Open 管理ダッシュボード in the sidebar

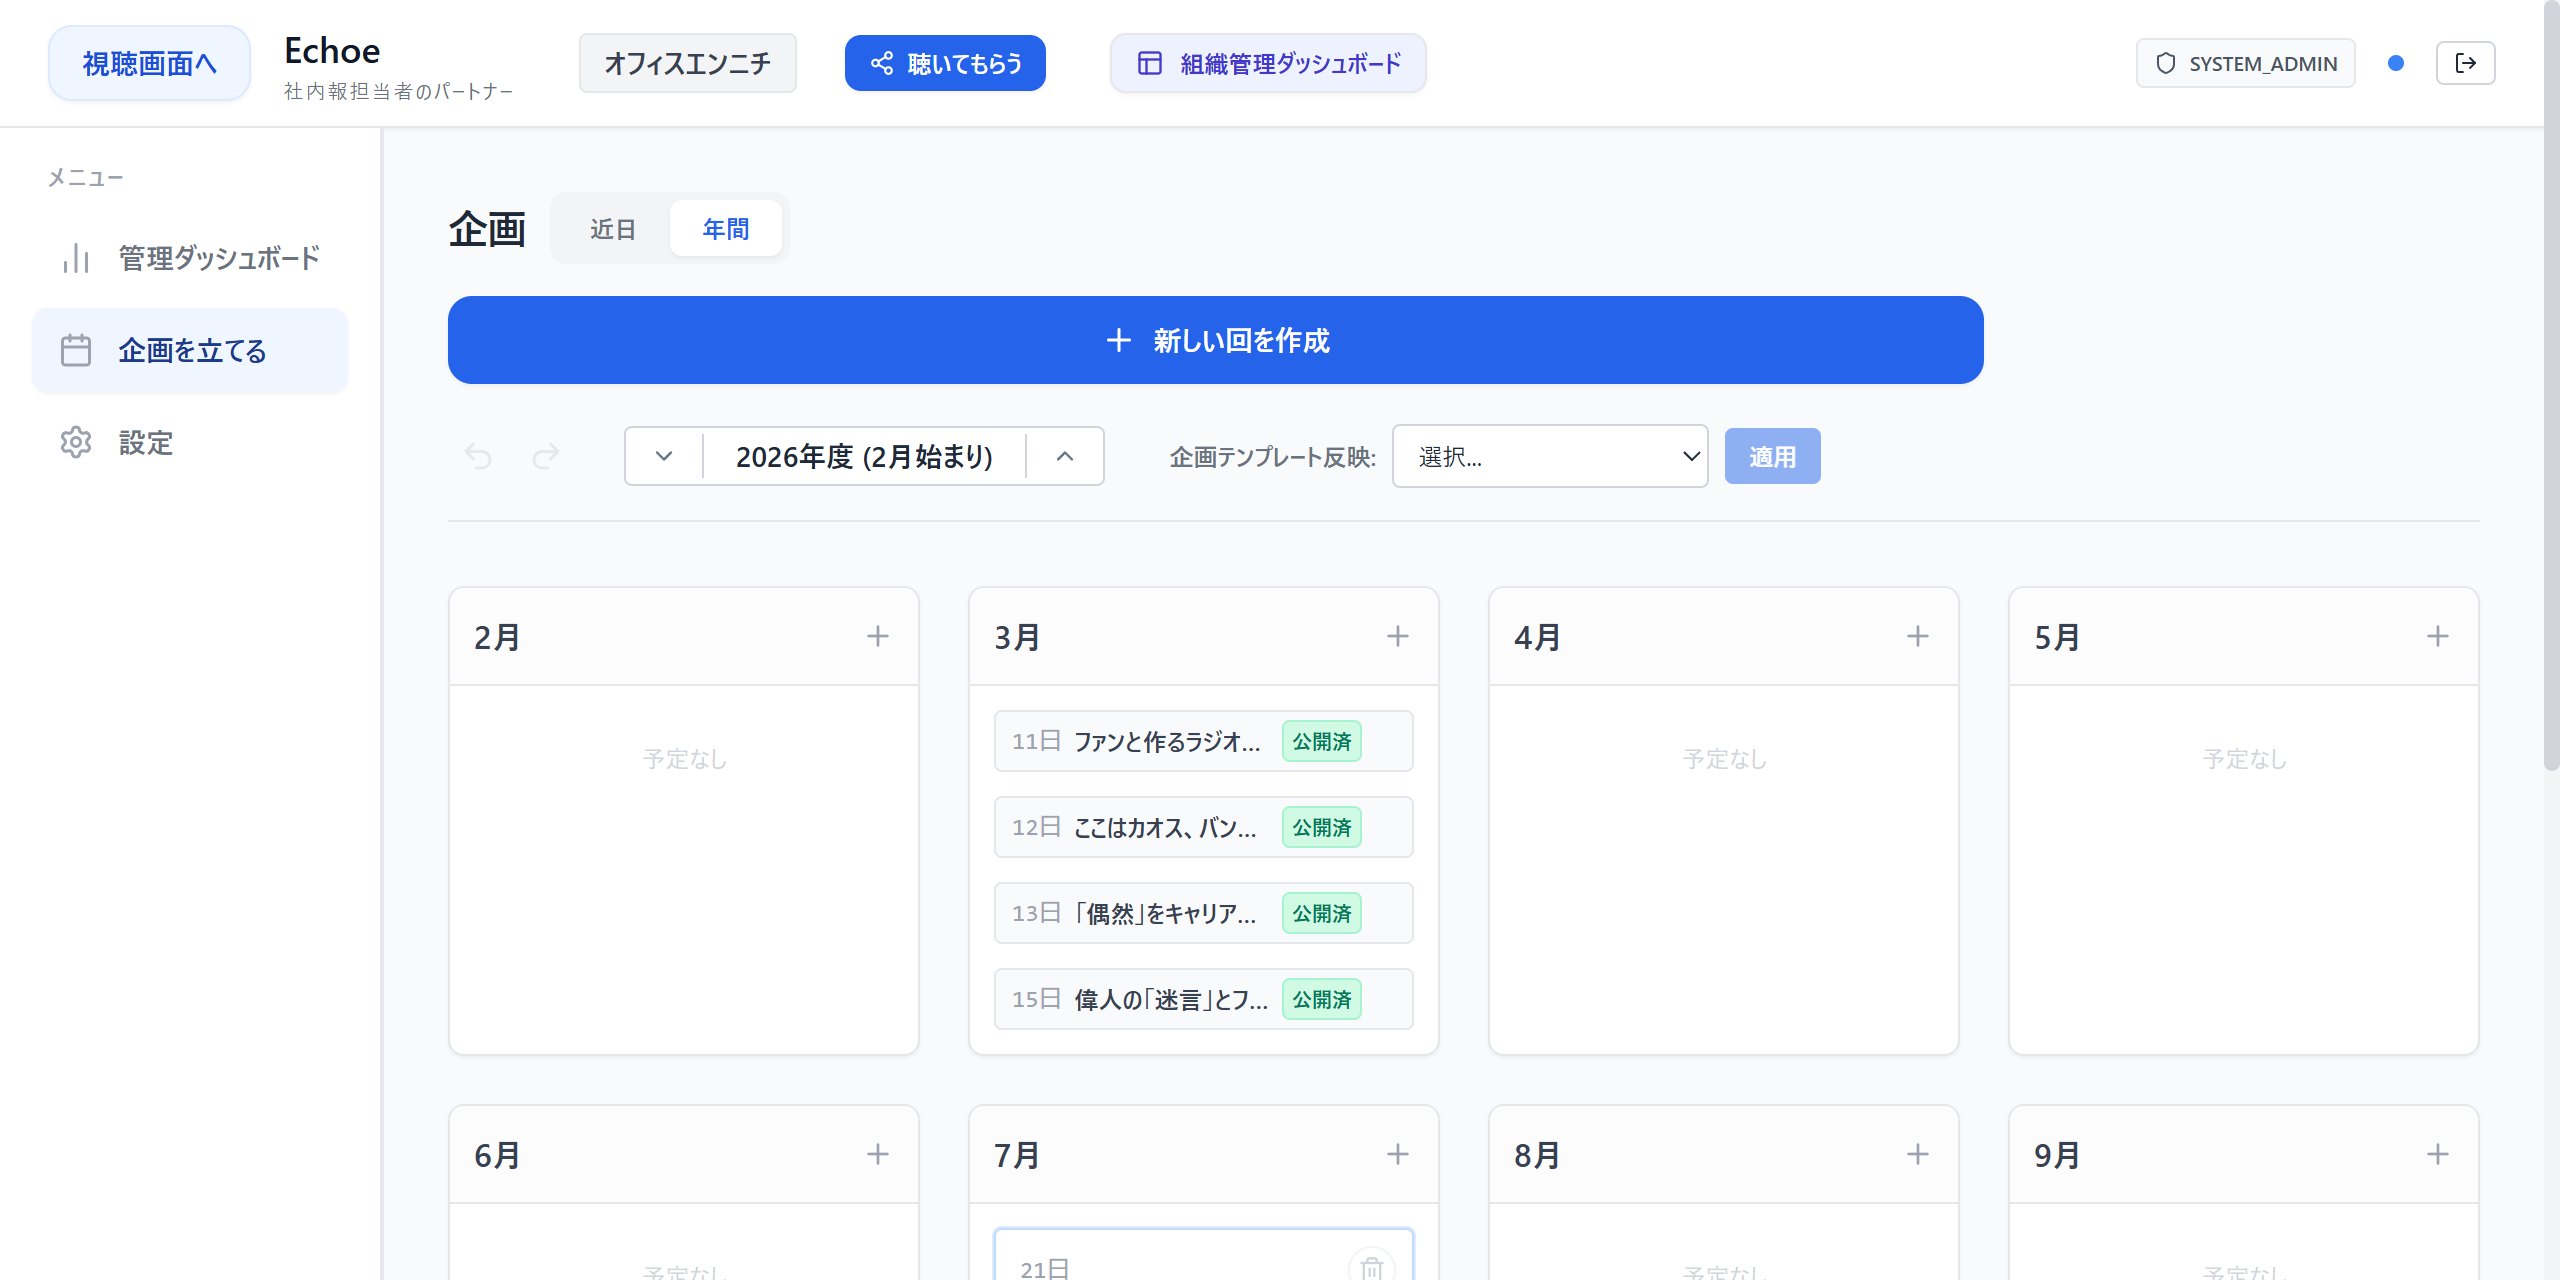coord(190,258)
